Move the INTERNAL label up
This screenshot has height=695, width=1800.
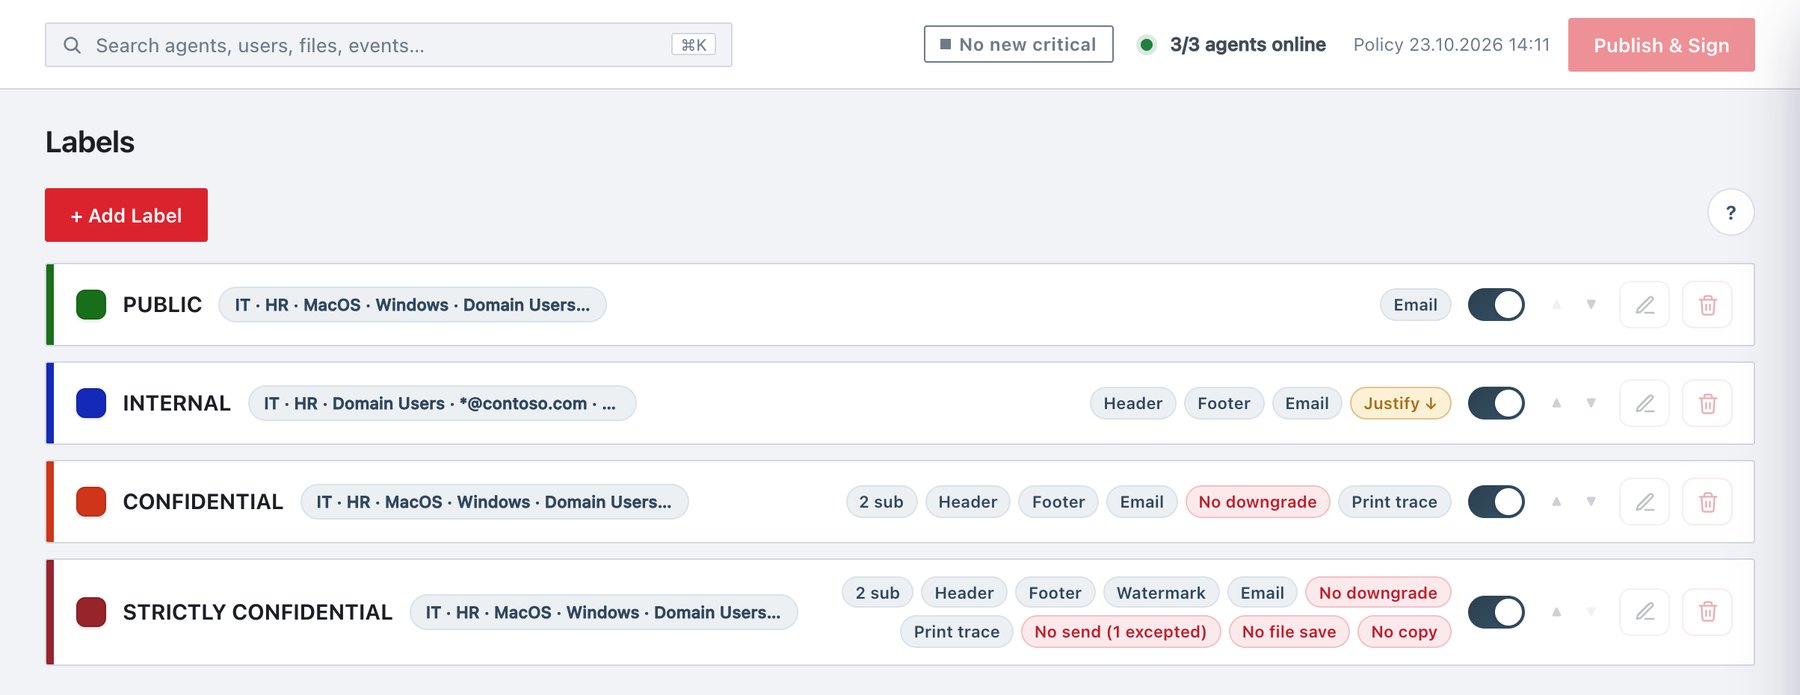[x=1556, y=403]
